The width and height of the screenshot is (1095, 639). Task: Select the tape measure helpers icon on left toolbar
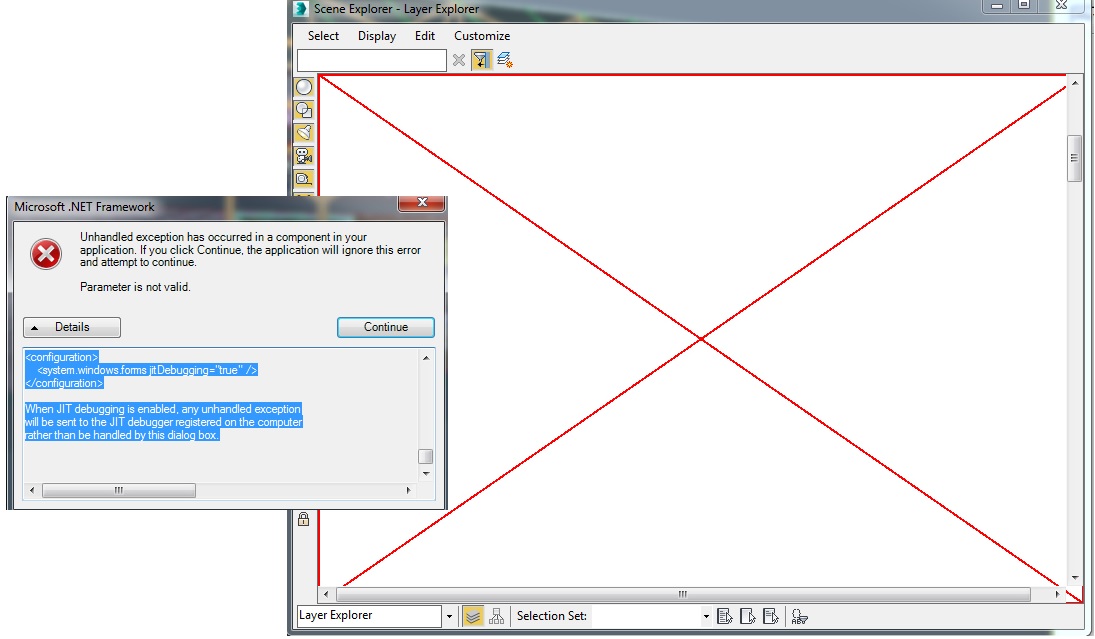[304, 177]
